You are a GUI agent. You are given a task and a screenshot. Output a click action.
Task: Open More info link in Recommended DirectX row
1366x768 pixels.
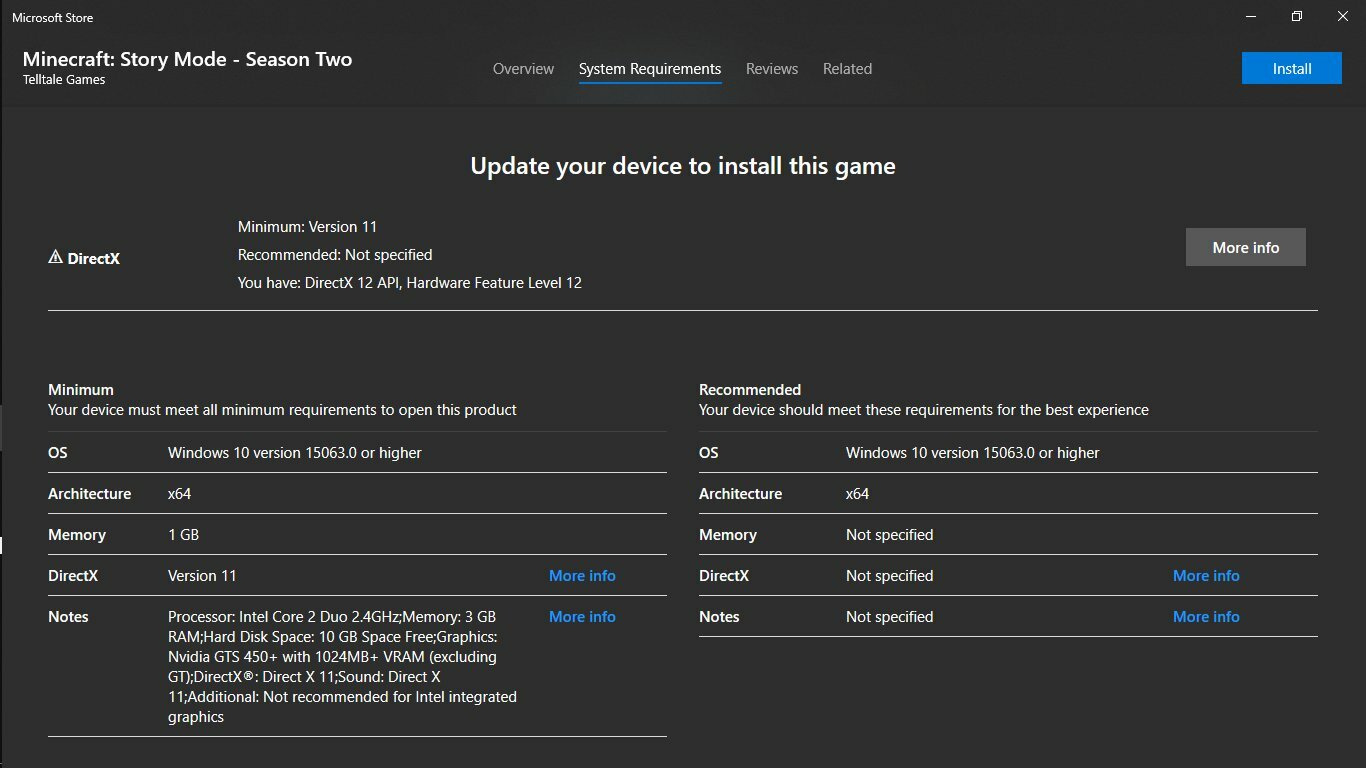(x=1206, y=576)
